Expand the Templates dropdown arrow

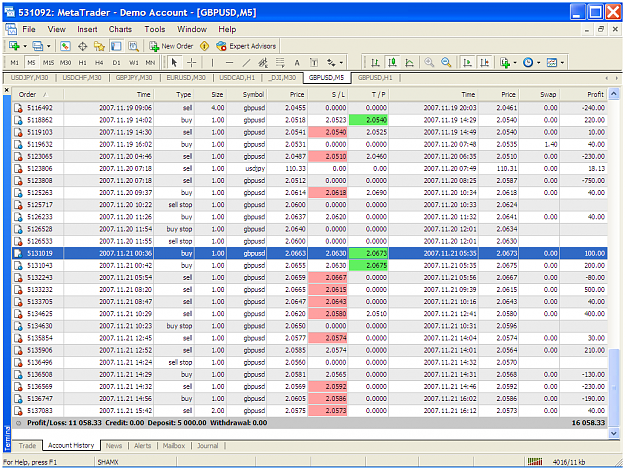562,63
